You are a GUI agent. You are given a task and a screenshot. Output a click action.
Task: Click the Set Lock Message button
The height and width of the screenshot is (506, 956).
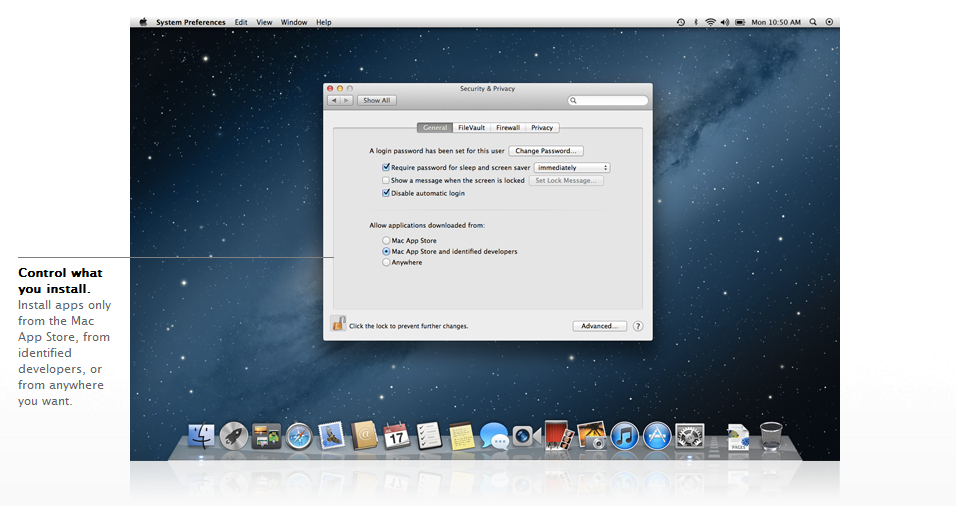pos(566,180)
